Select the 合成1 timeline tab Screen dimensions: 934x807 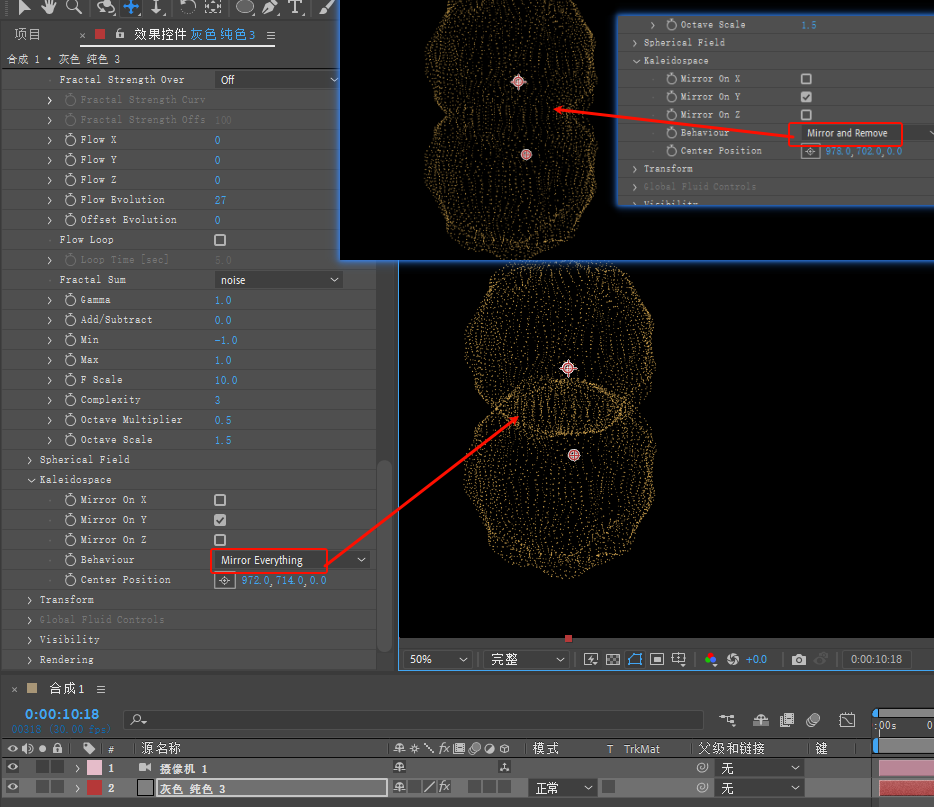tap(67, 689)
